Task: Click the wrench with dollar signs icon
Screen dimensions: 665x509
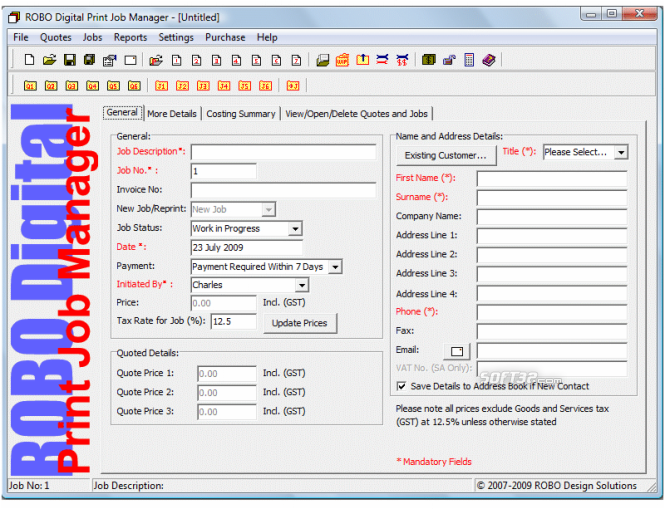Action: pyautogui.click(x=402, y=60)
